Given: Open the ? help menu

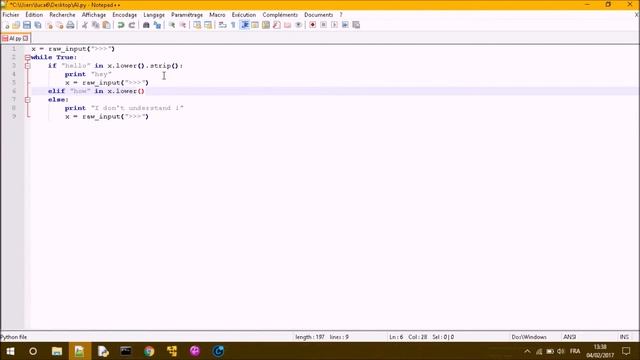Looking at the screenshot, I should click(x=341, y=15).
